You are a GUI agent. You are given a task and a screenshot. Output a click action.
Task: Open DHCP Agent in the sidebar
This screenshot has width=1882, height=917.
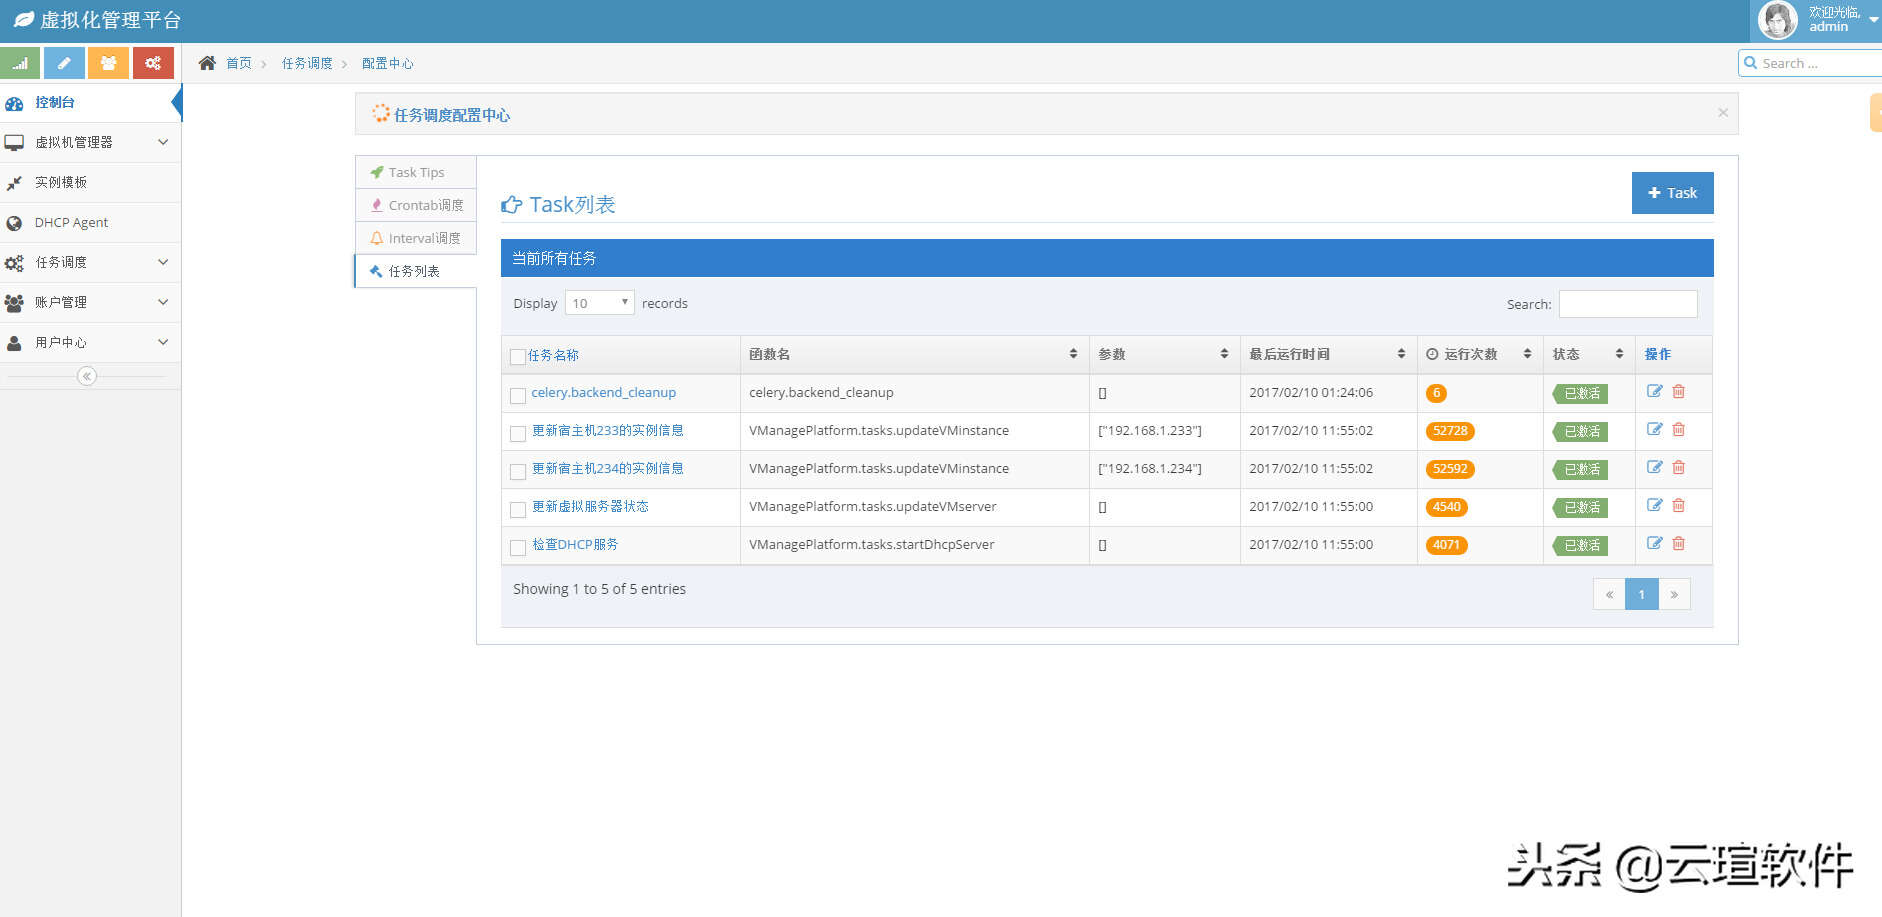[x=90, y=222]
